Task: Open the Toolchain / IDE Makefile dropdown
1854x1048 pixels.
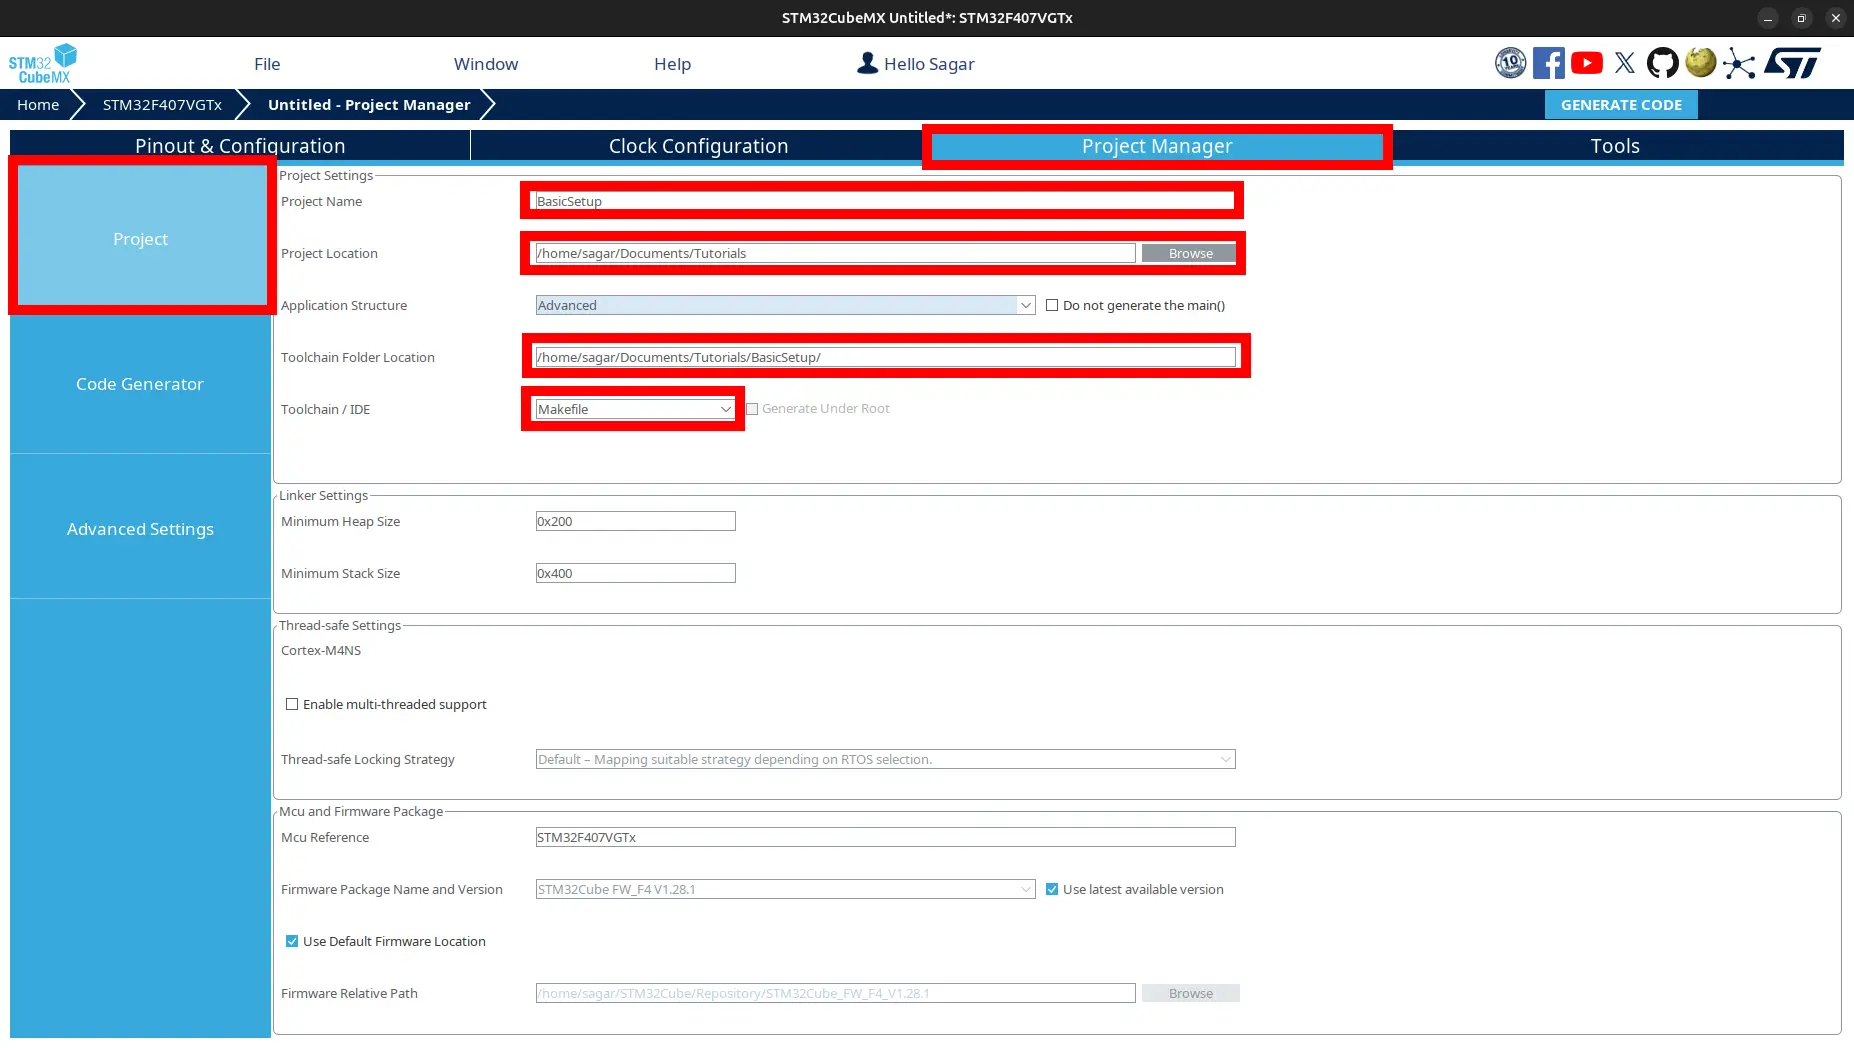Action: [635, 409]
